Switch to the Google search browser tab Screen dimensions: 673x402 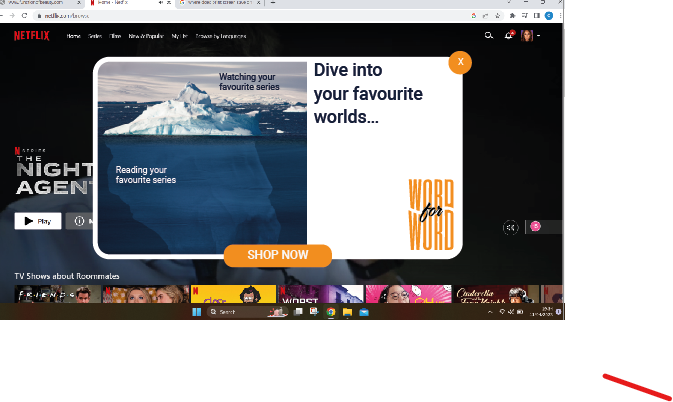pos(219,3)
